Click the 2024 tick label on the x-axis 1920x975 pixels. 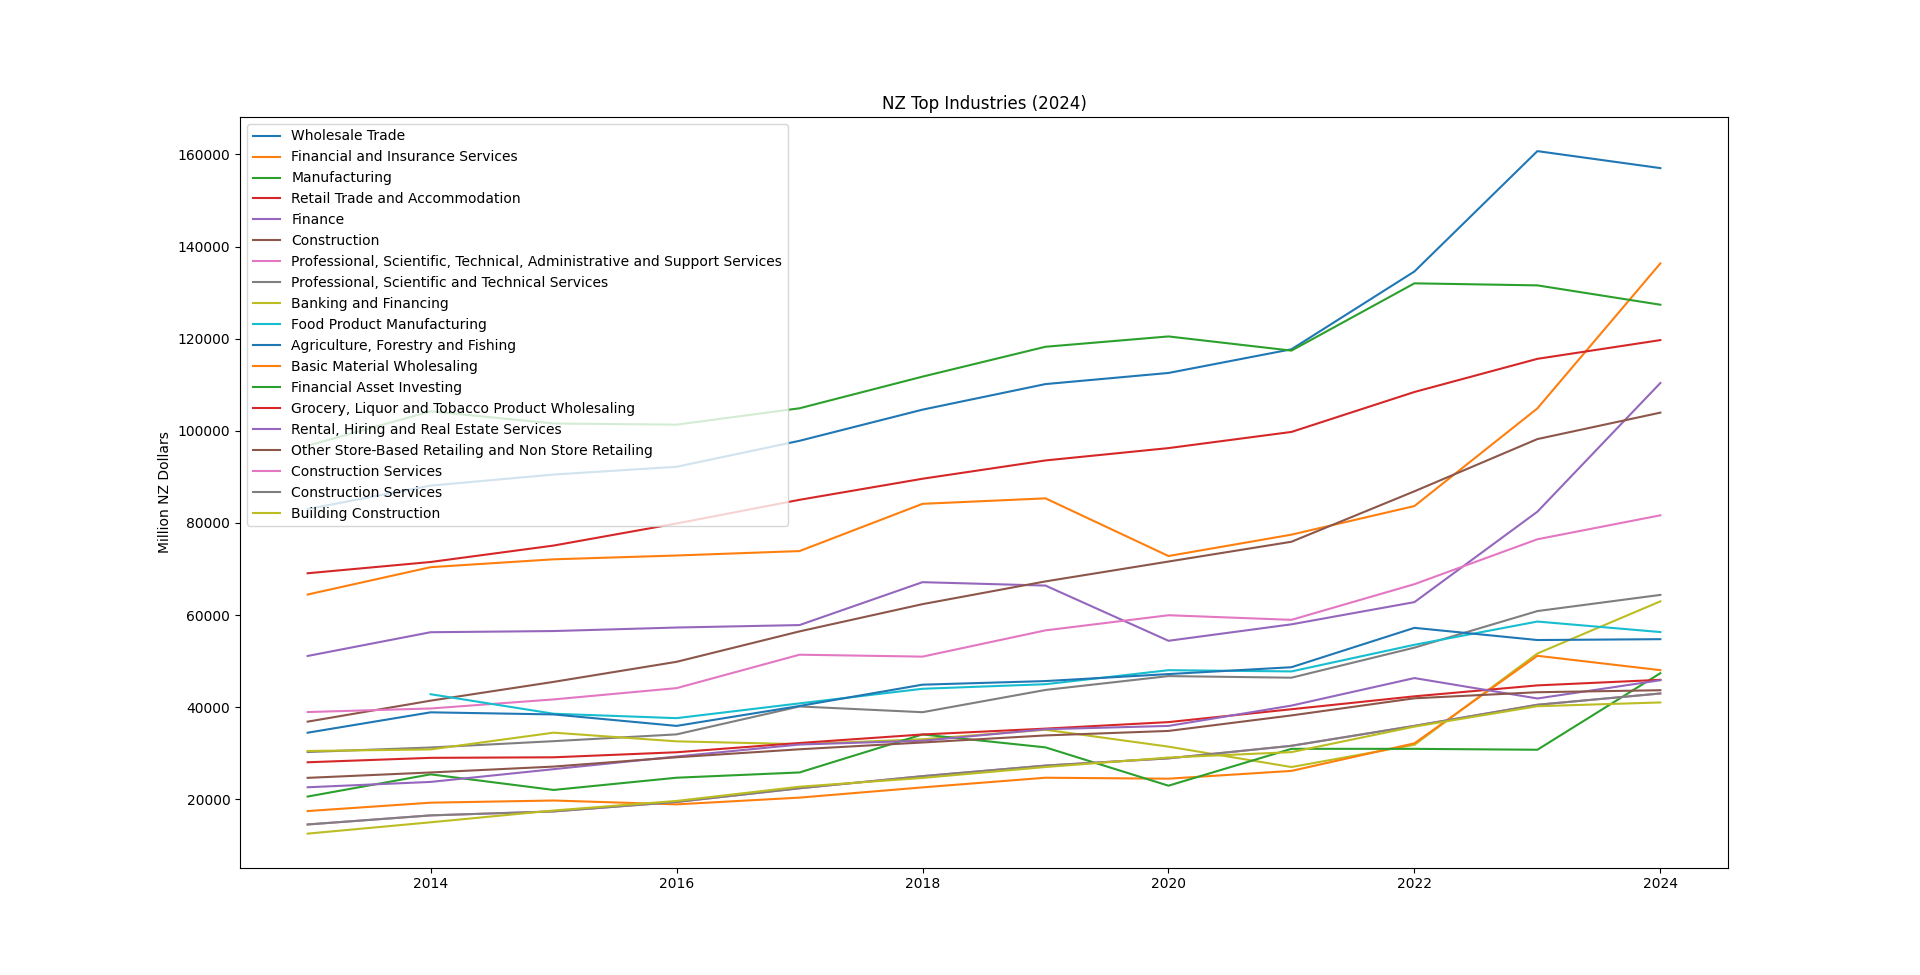click(1660, 884)
